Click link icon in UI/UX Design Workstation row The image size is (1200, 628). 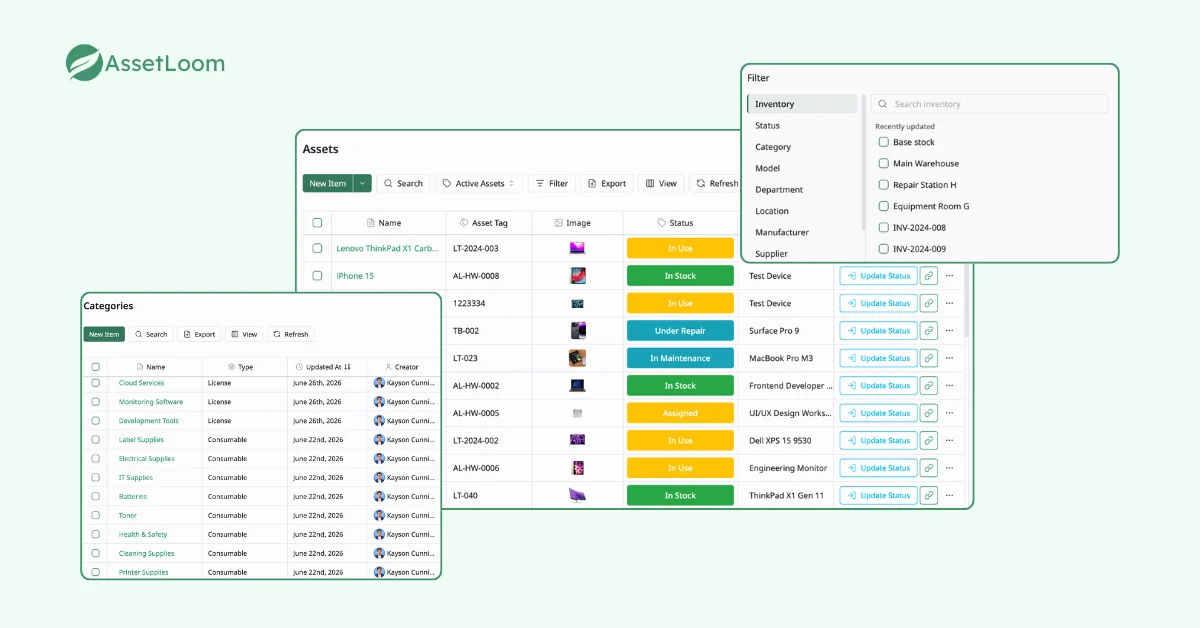point(928,413)
